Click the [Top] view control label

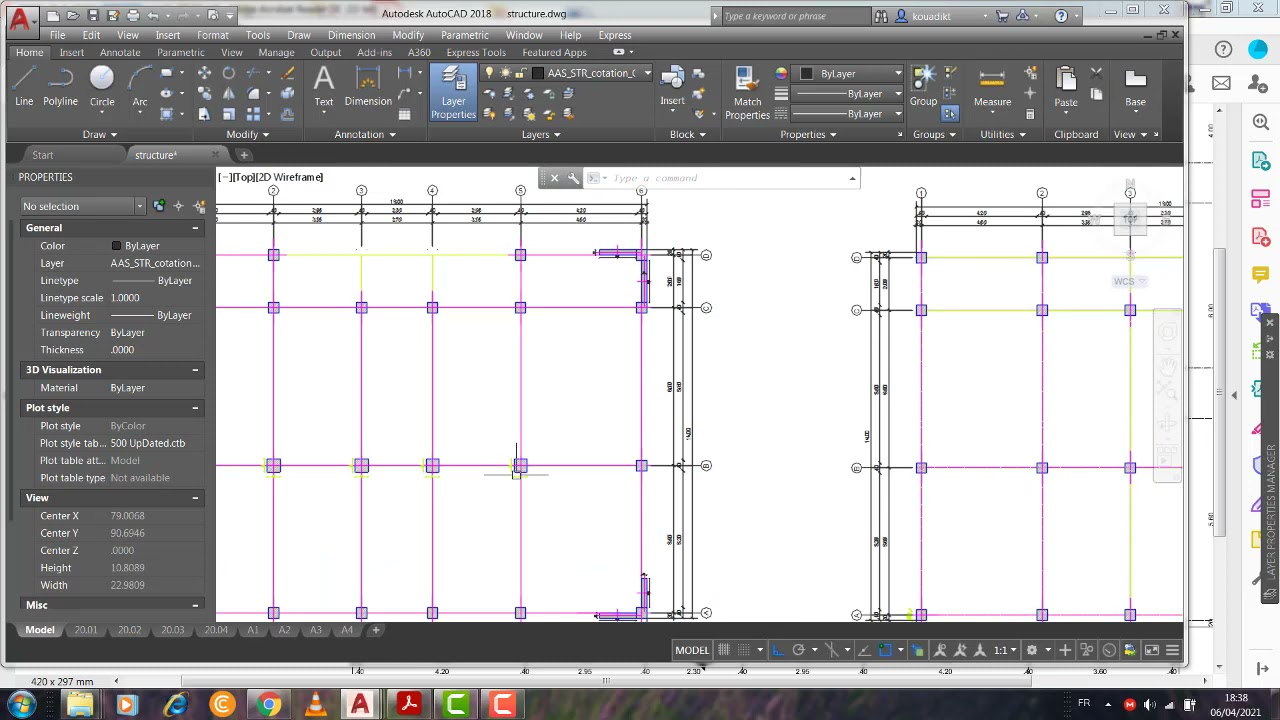pyautogui.click(x=244, y=177)
